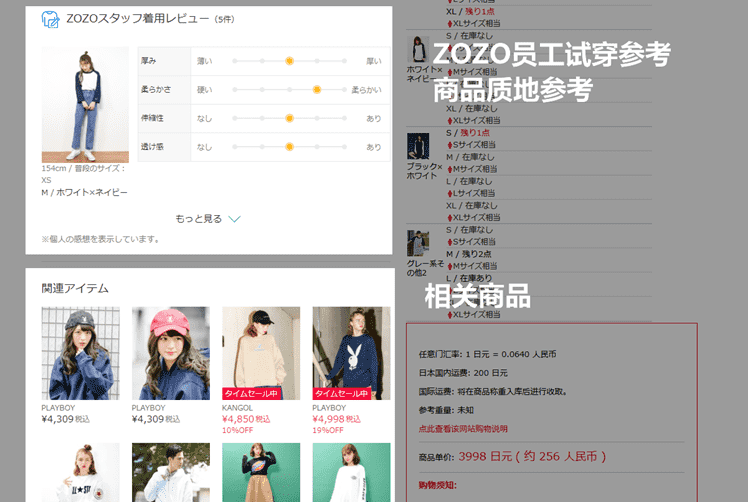Viewport: 748px width, 502px height.
Task: Click exchange rate line 1 日元 = 0.0640
Action: [488, 354]
